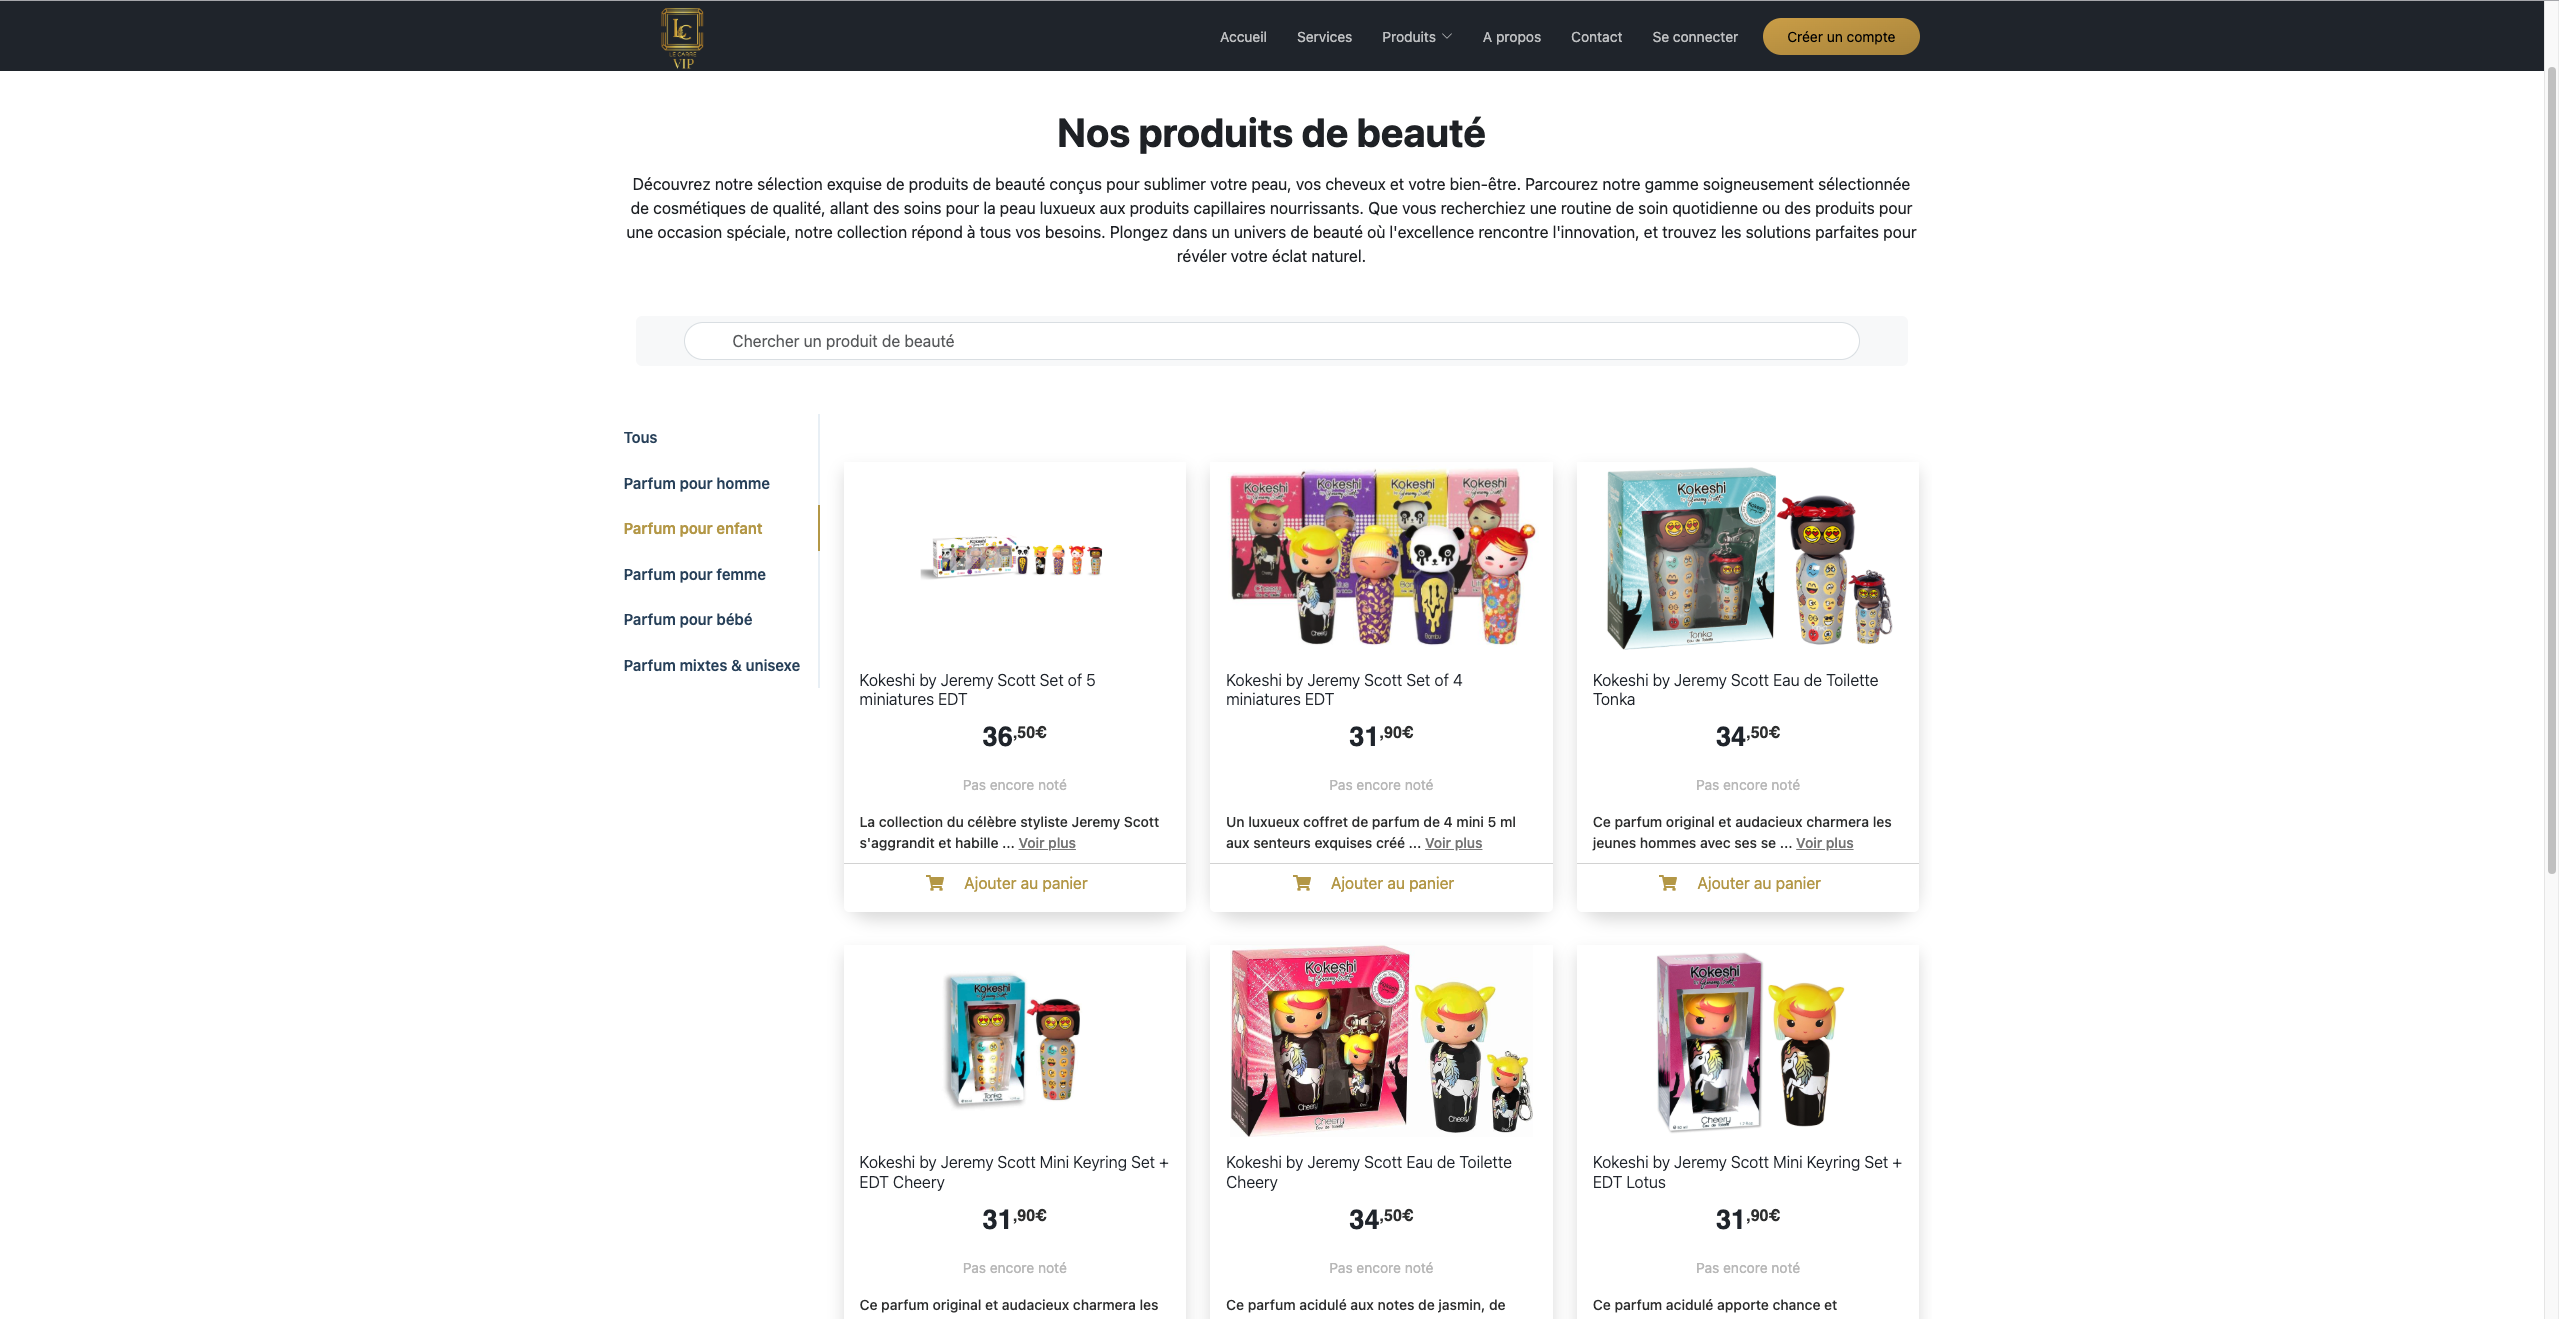Image resolution: width=2559 pixels, height=1319 pixels.
Task: Open Mini Keyring Set EDT Lotus image
Action: click(1748, 1042)
